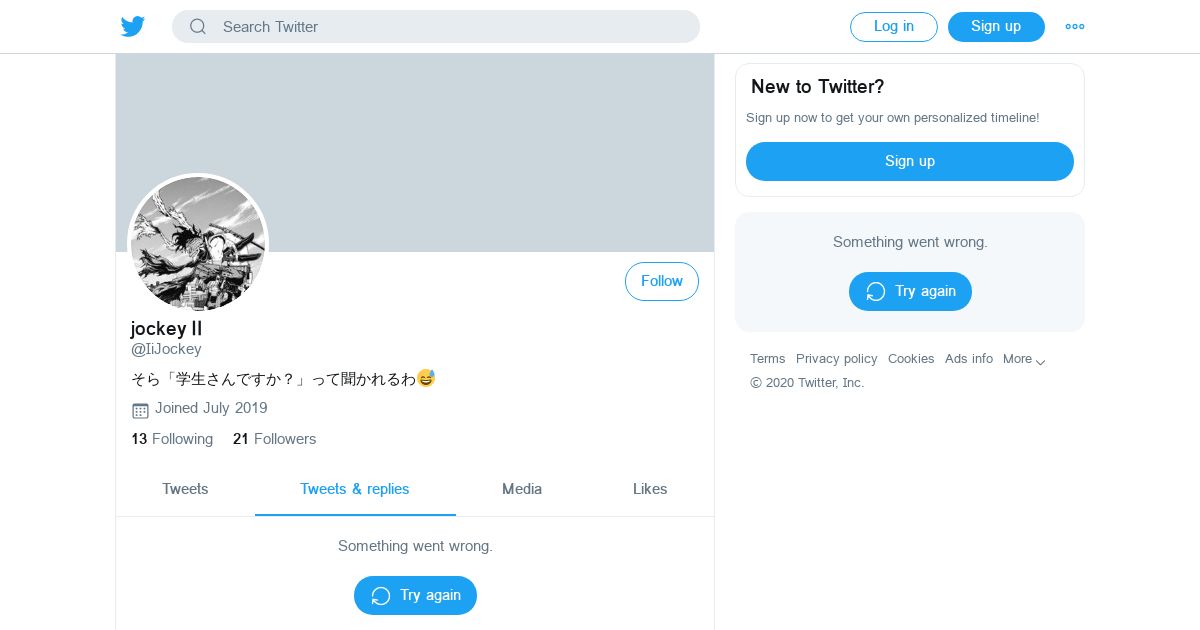Click the sweat-smile emoji in the bio
Viewport: 1200px width, 630px height.
point(426,378)
